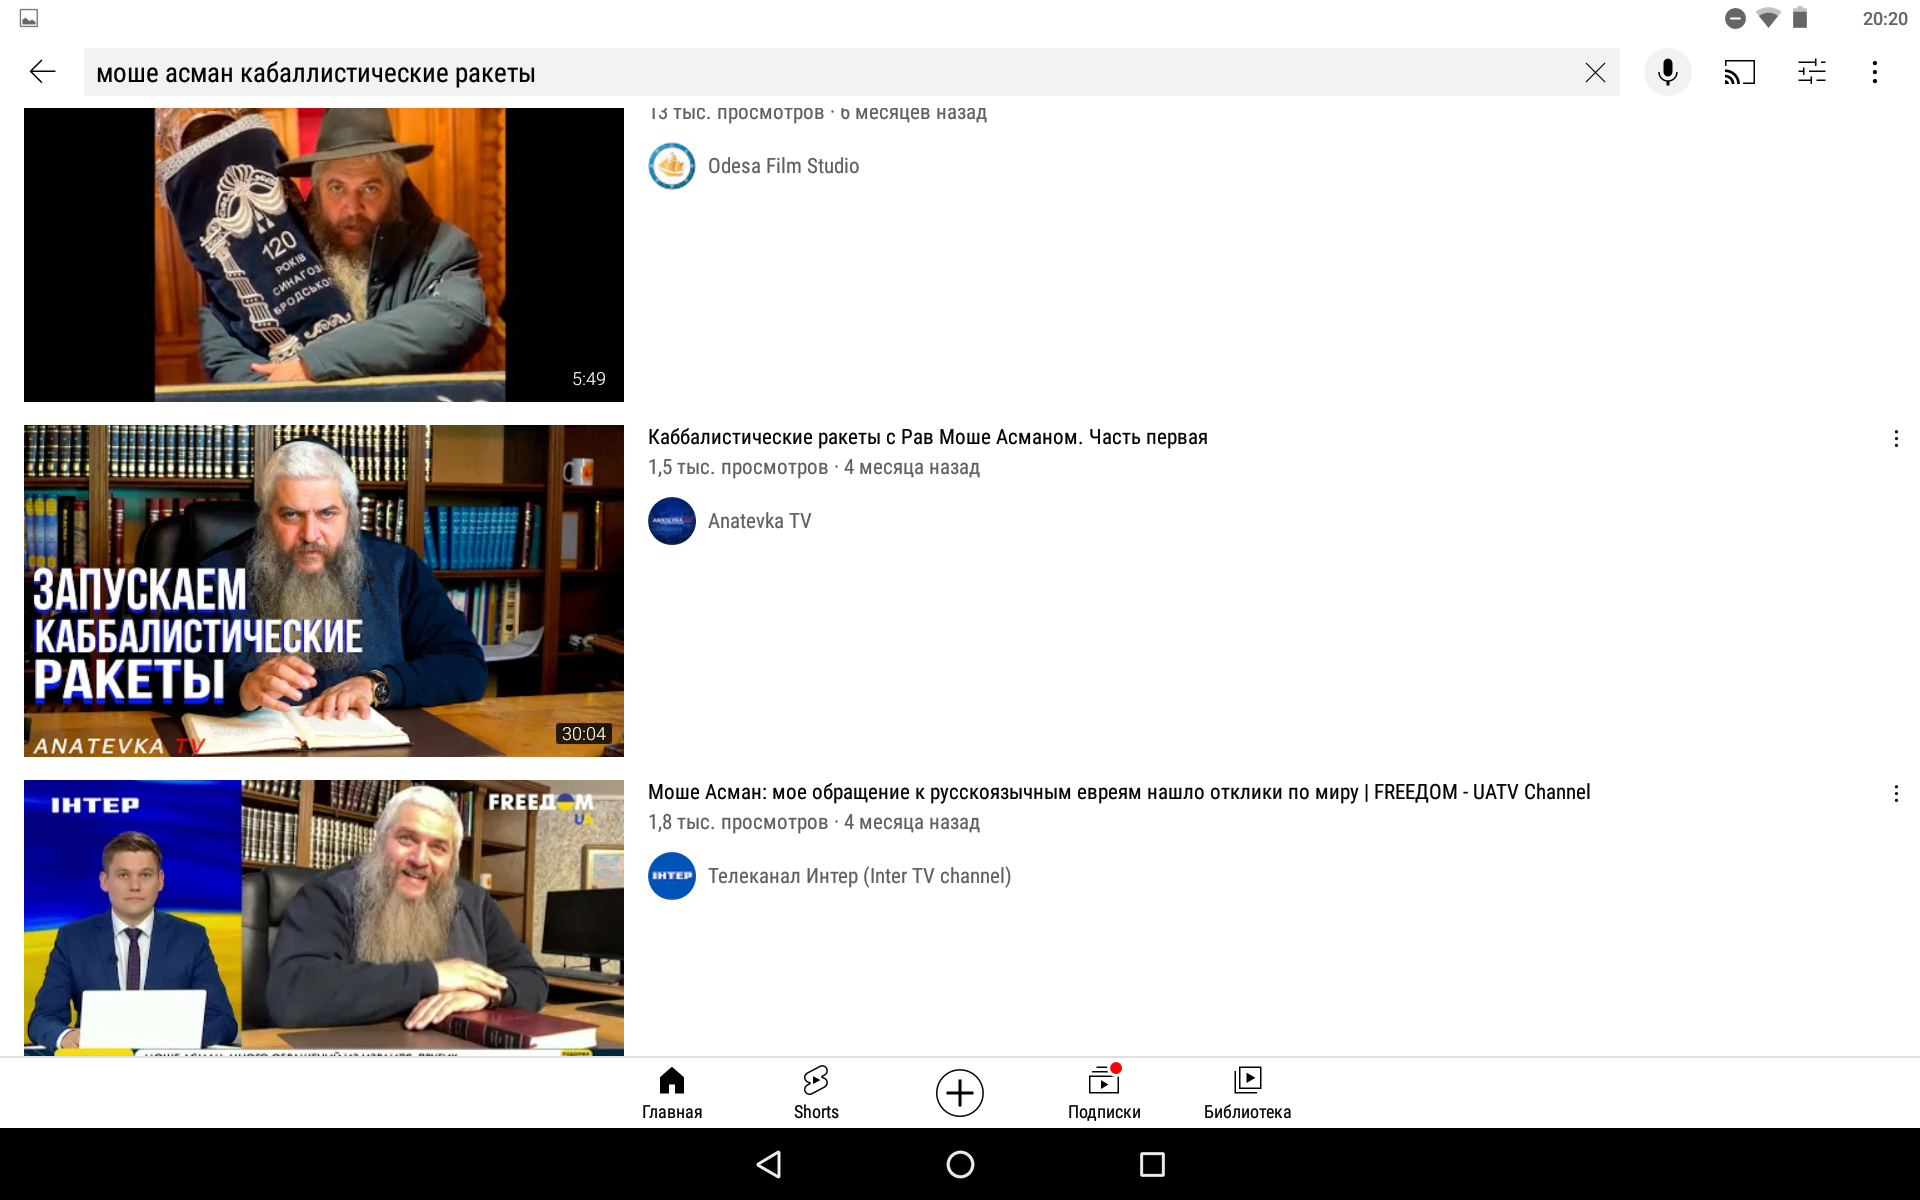This screenshot has height=1200, width=1920.
Task: Play the Интер FREEДОМ video thumbnail
Action: coord(324,918)
